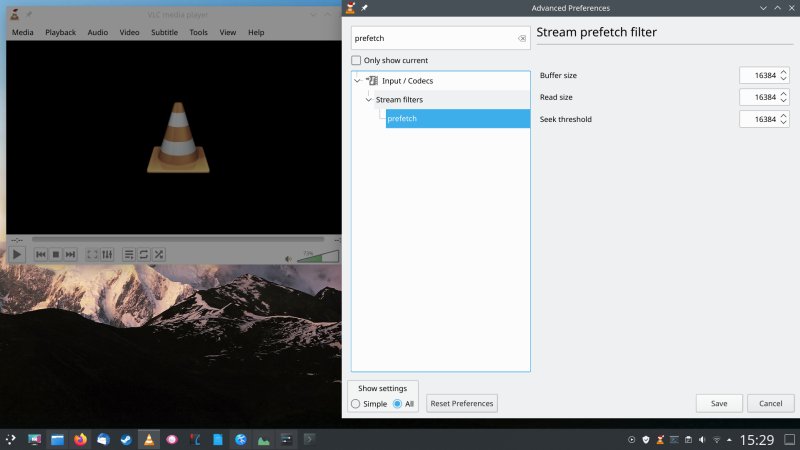
Task: Check the Only show current checkbox
Action: point(357,61)
